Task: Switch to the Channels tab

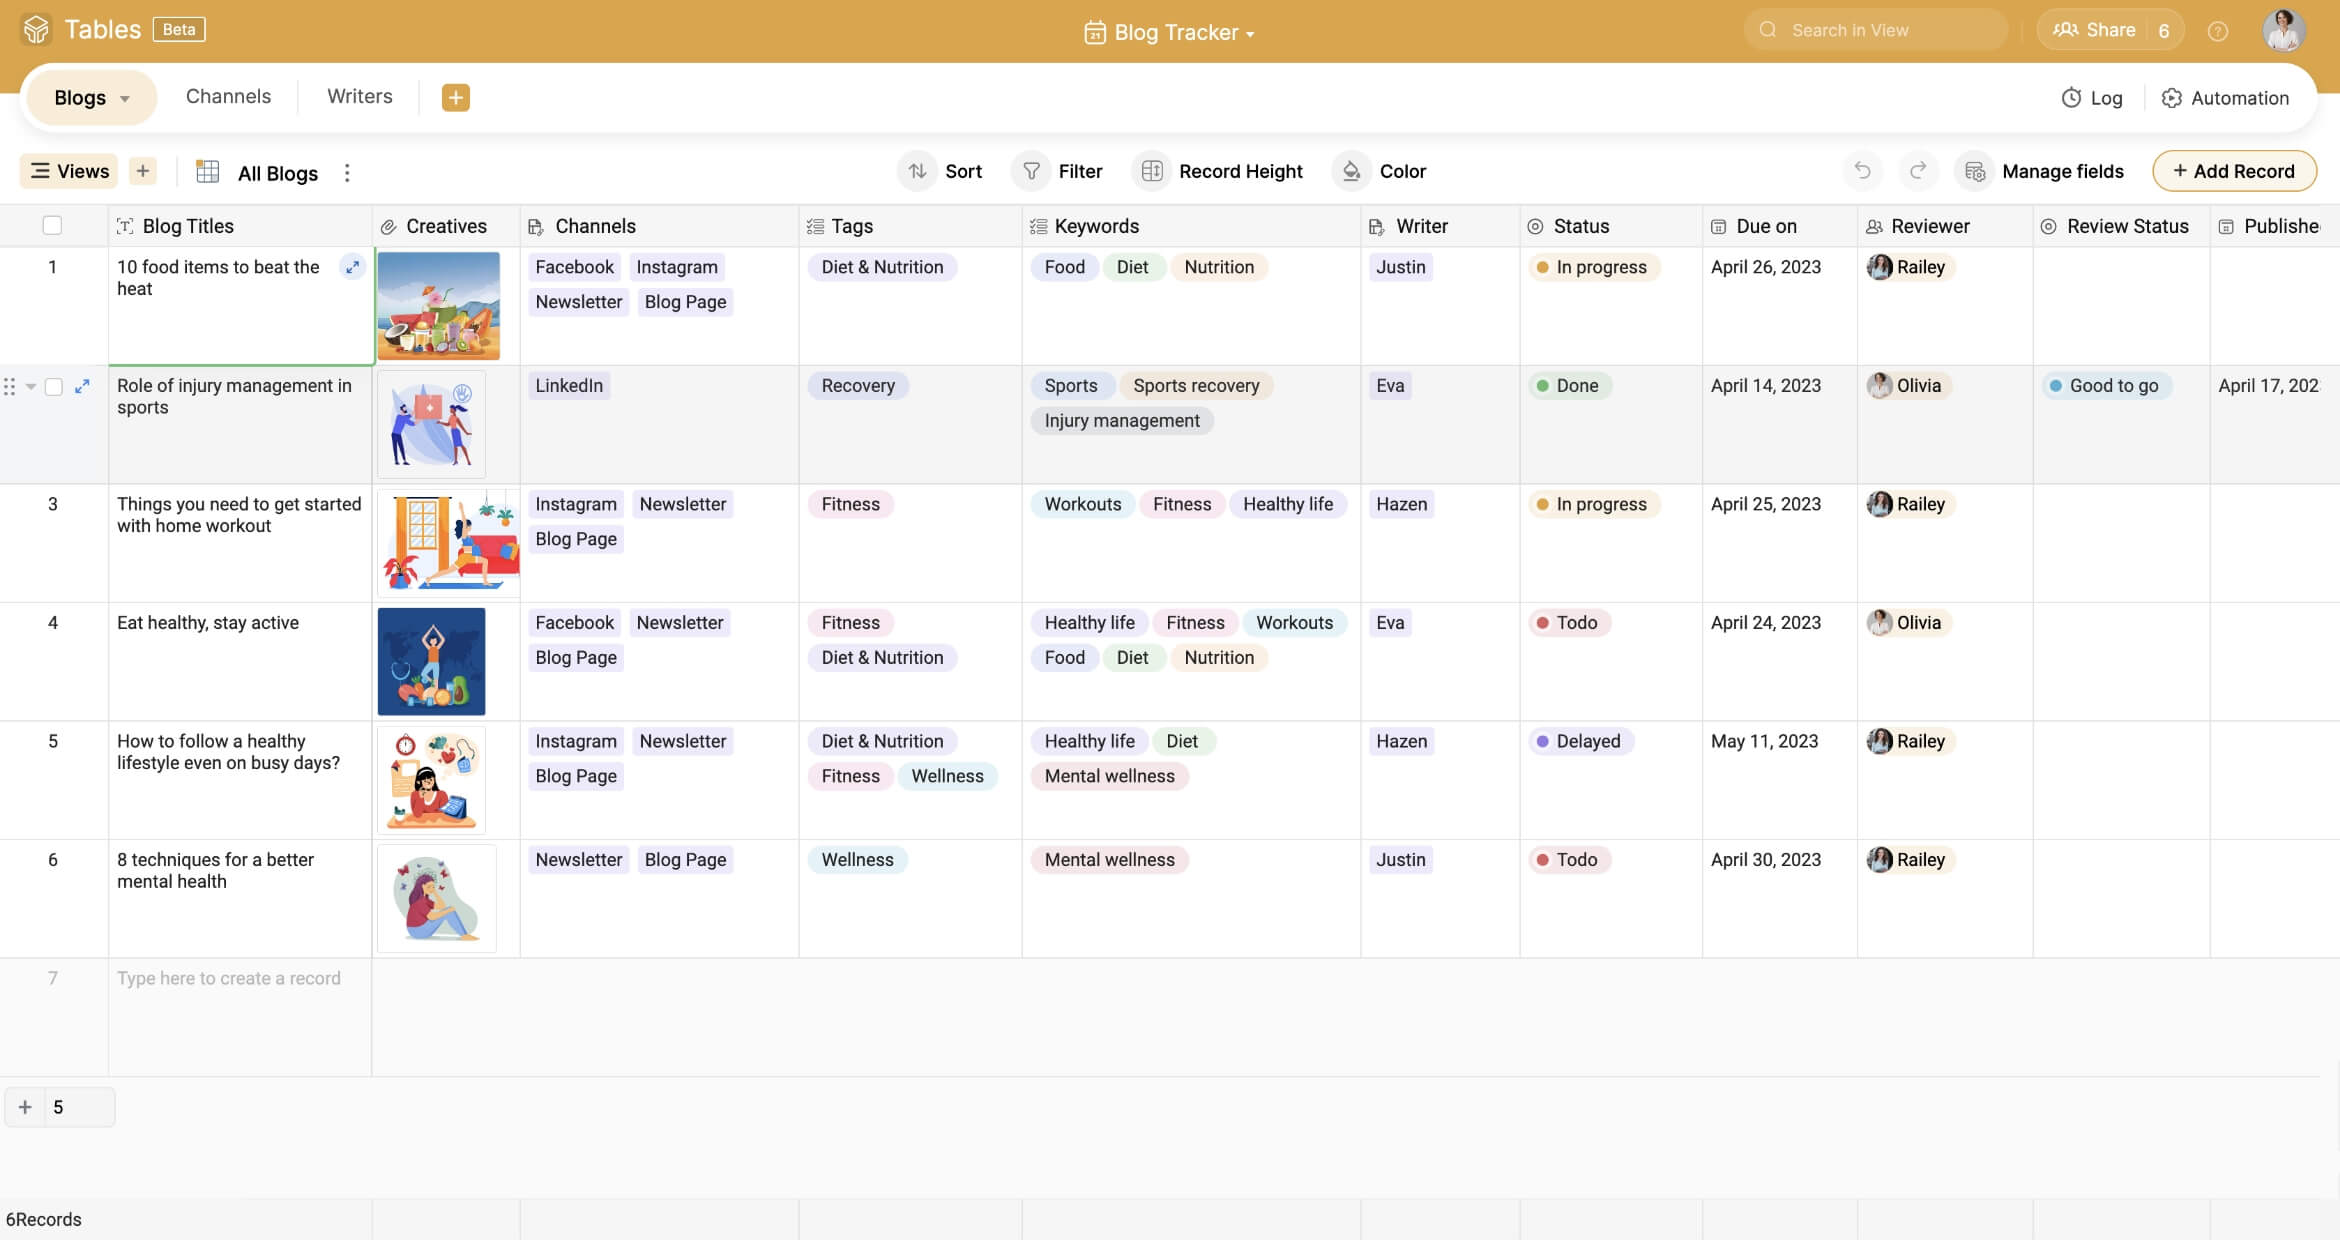Action: pyautogui.click(x=228, y=97)
